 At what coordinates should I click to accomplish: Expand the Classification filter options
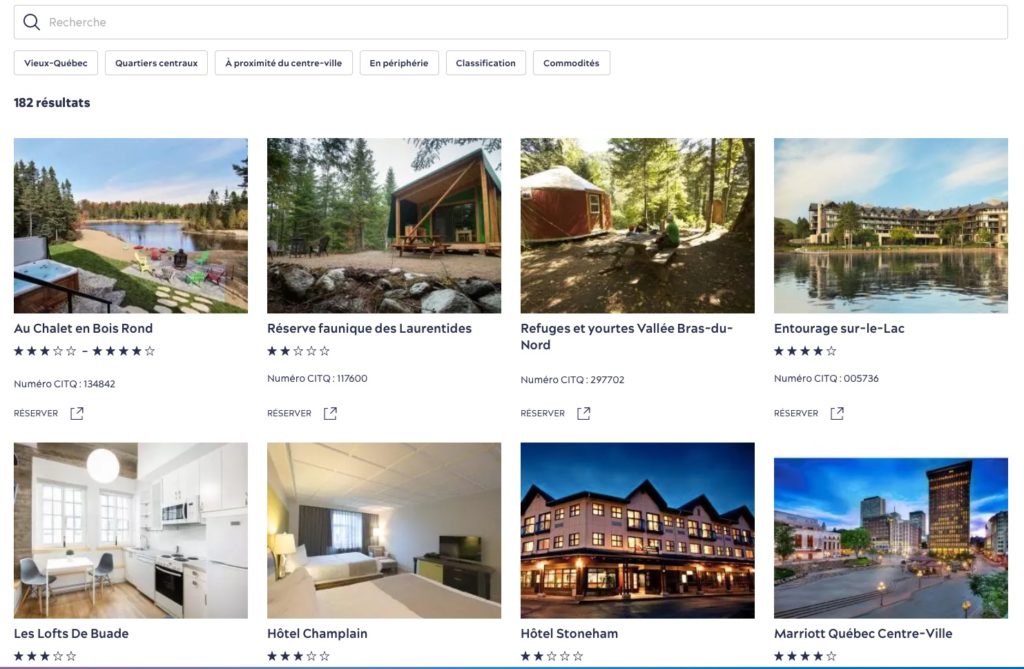click(x=486, y=63)
